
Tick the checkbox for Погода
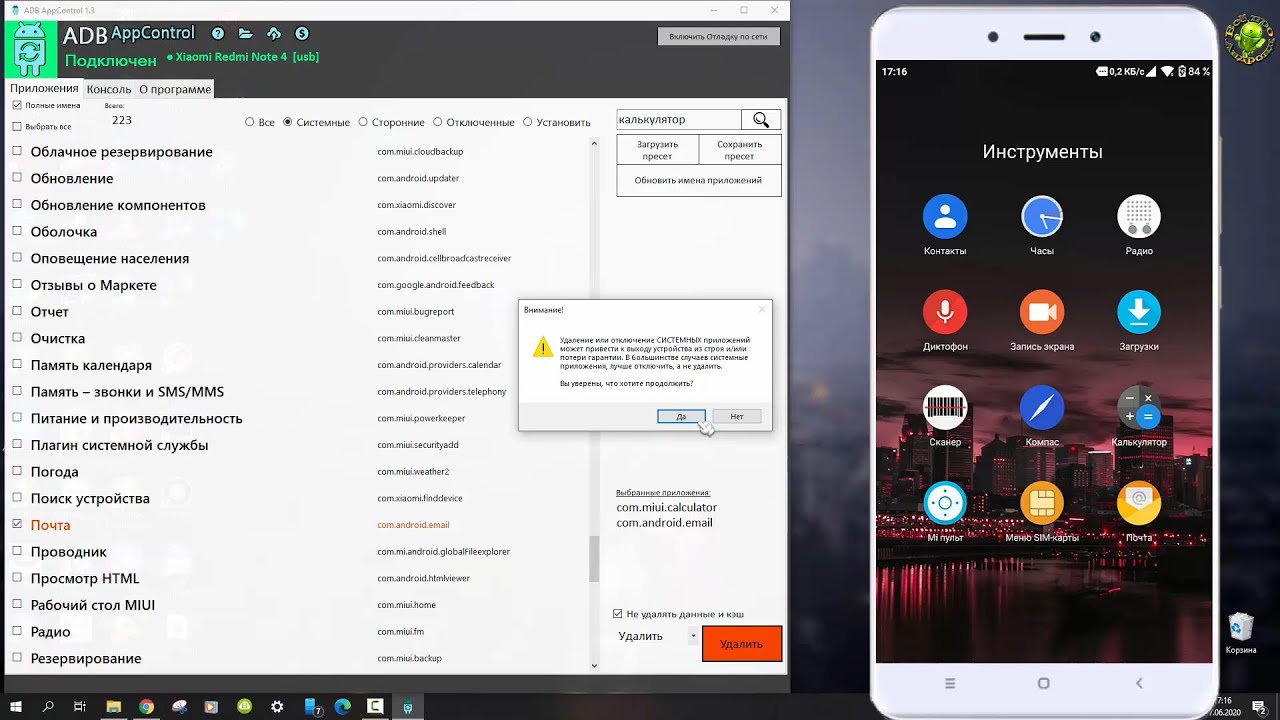[x=17, y=471]
